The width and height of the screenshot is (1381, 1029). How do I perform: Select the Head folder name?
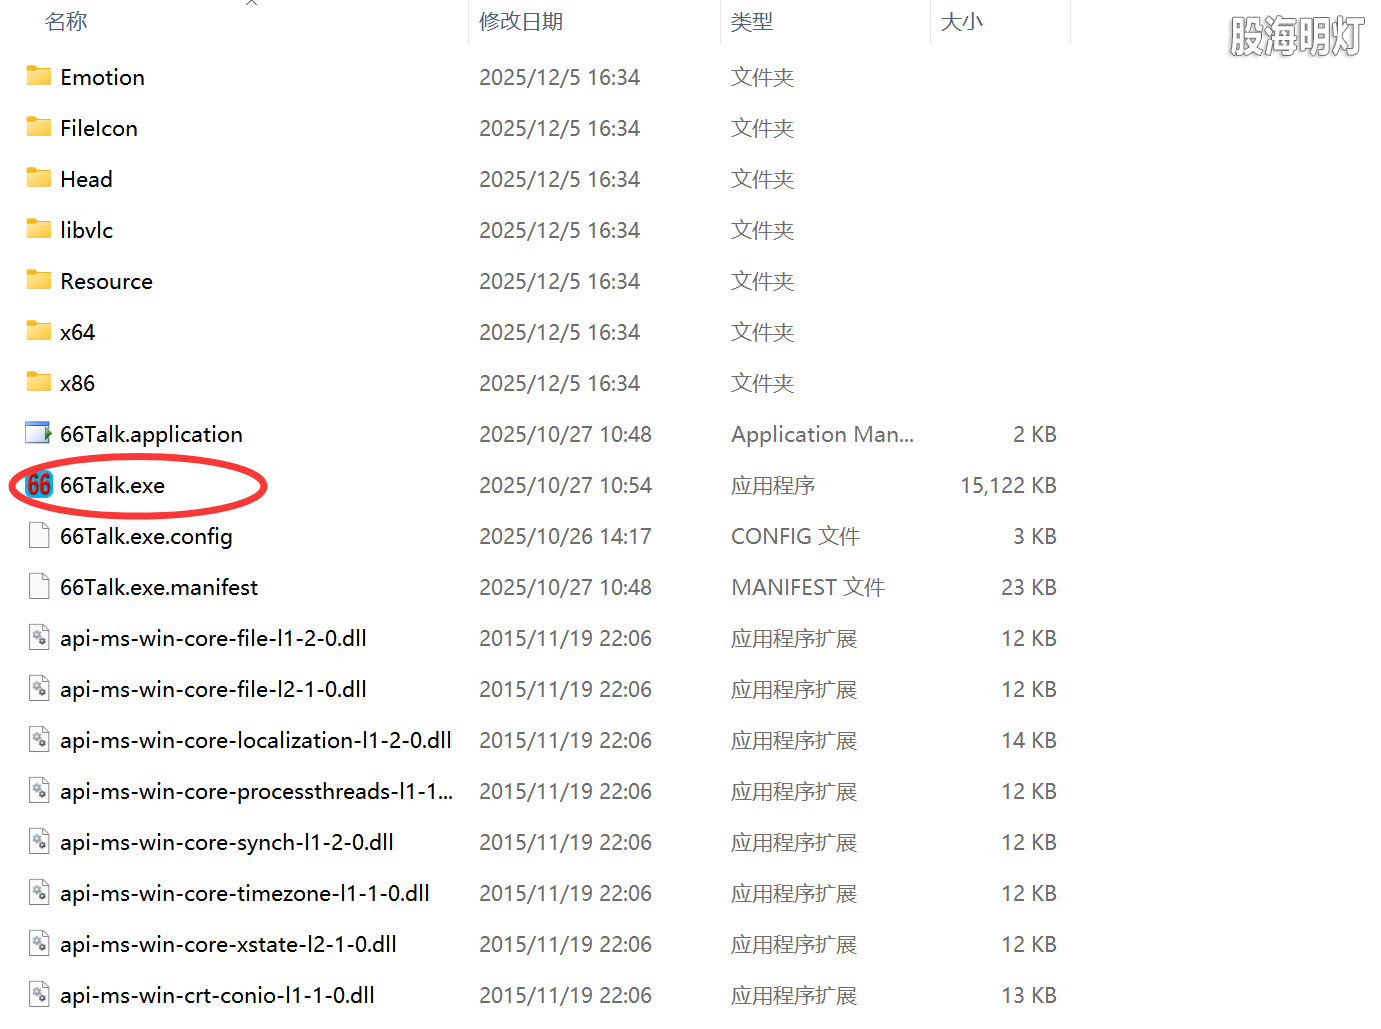pos(86,179)
